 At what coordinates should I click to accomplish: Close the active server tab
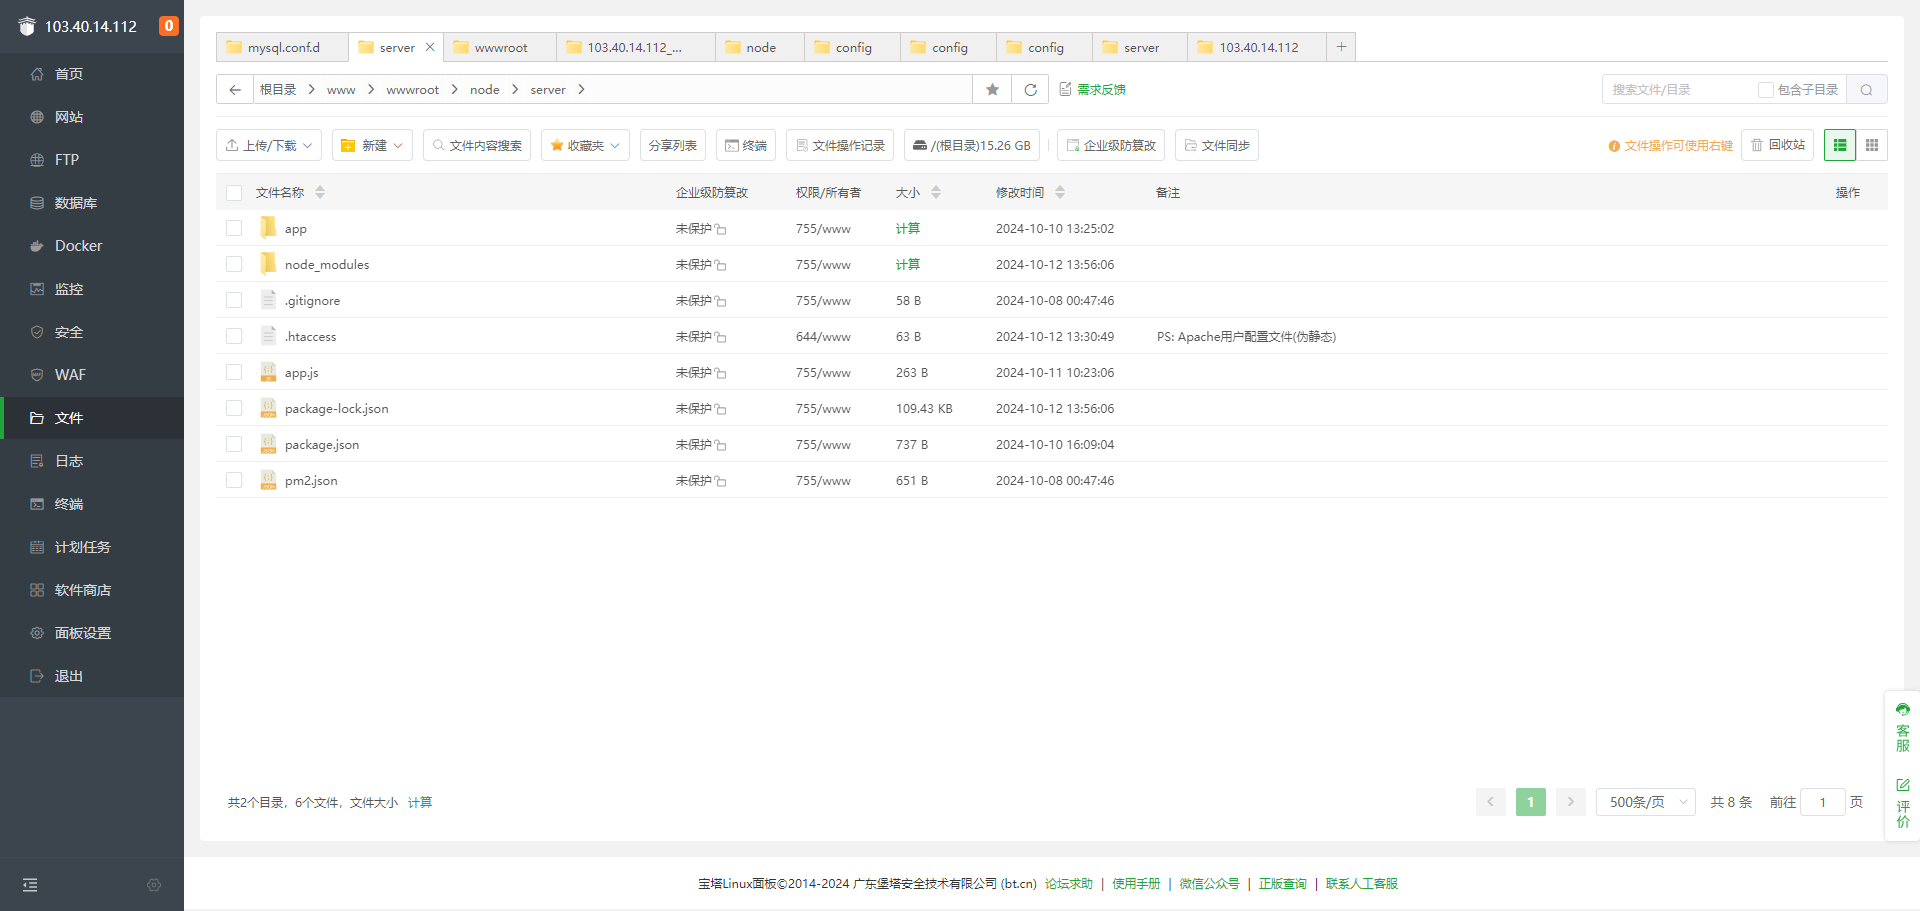pyautogui.click(x=430, y=47)
